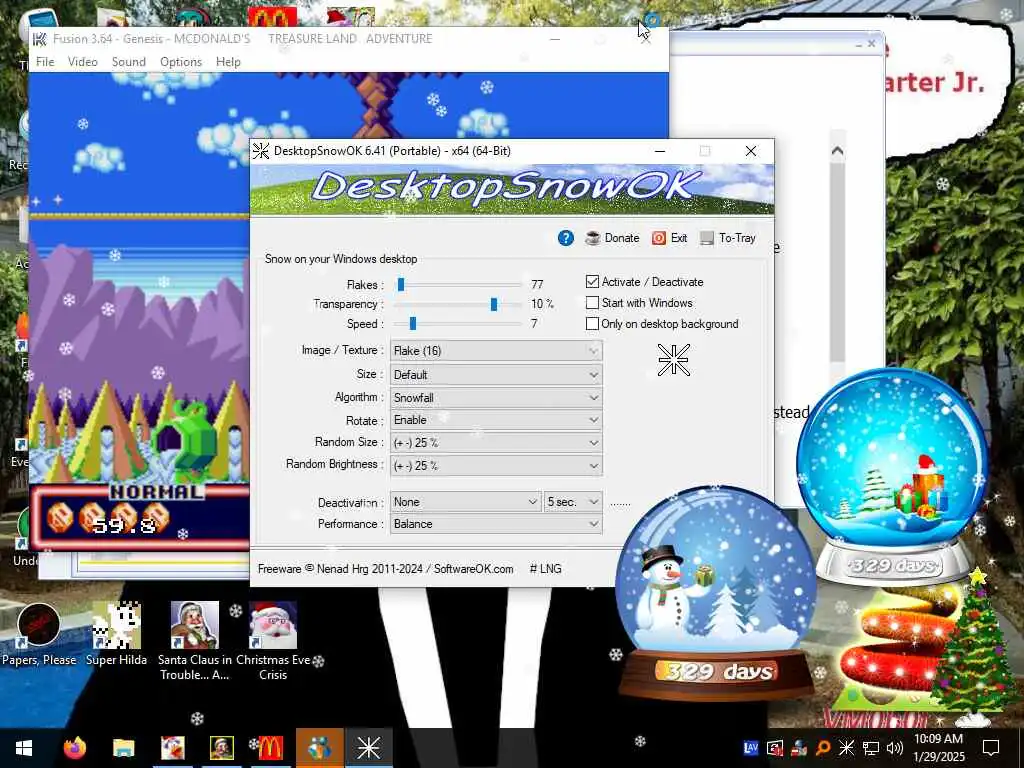
Task: Click scroll-up arrow in background white window
Action: (837, 152)
